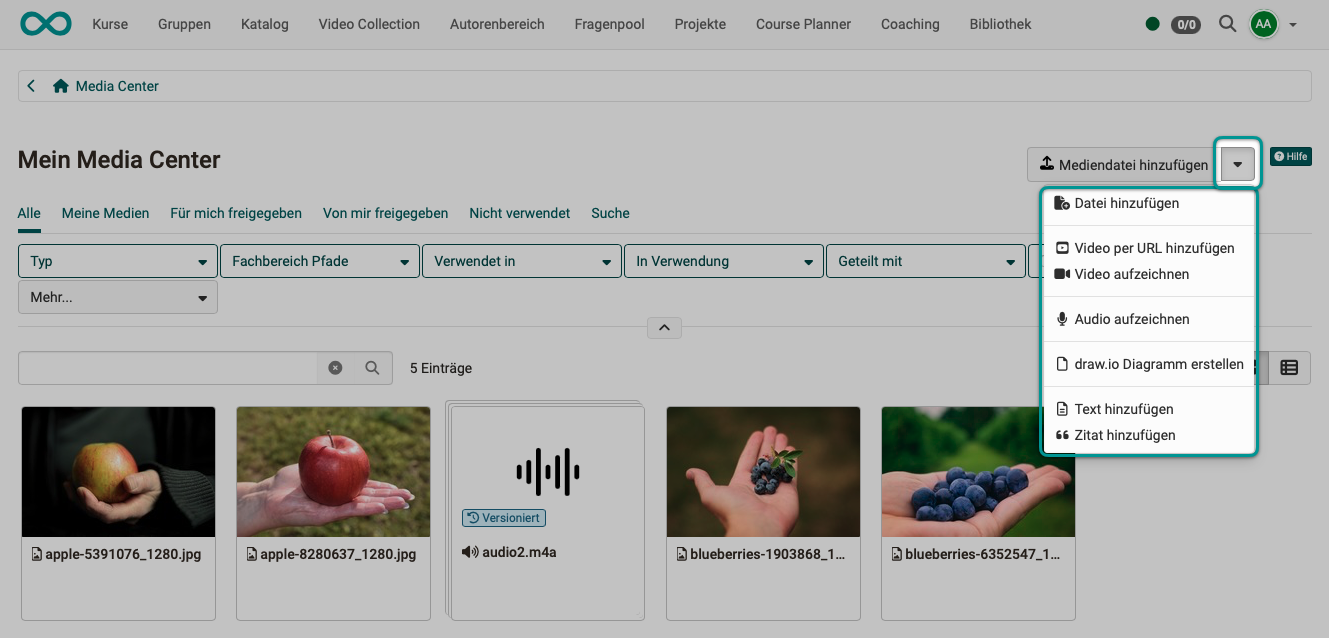1329x638 pixels.
Task: Click the microphone icon for Audio aufzeichnen
Action: [x=1062, y=319]
